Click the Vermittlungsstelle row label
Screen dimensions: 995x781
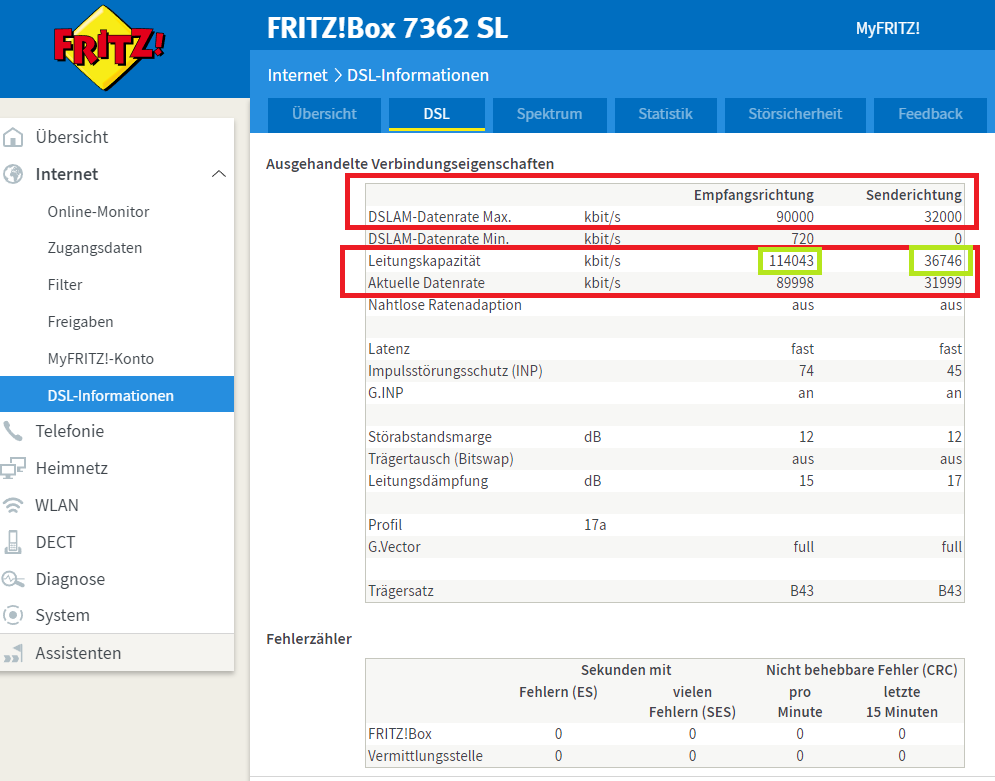click(425, 756)
